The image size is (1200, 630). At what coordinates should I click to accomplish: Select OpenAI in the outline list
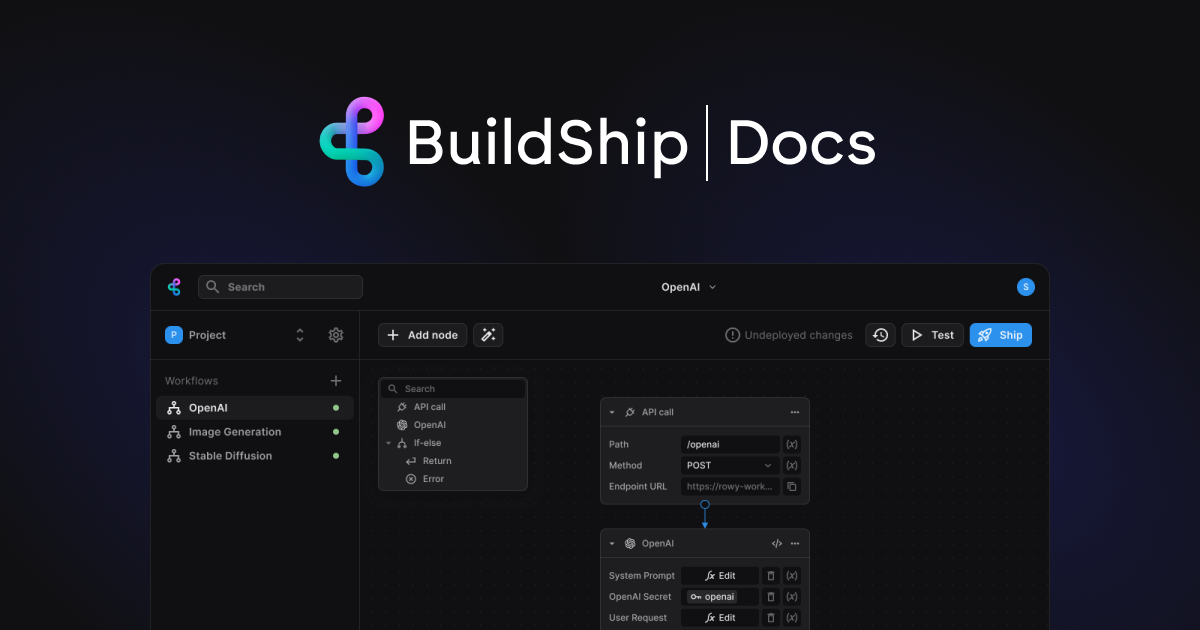(453, 425)
